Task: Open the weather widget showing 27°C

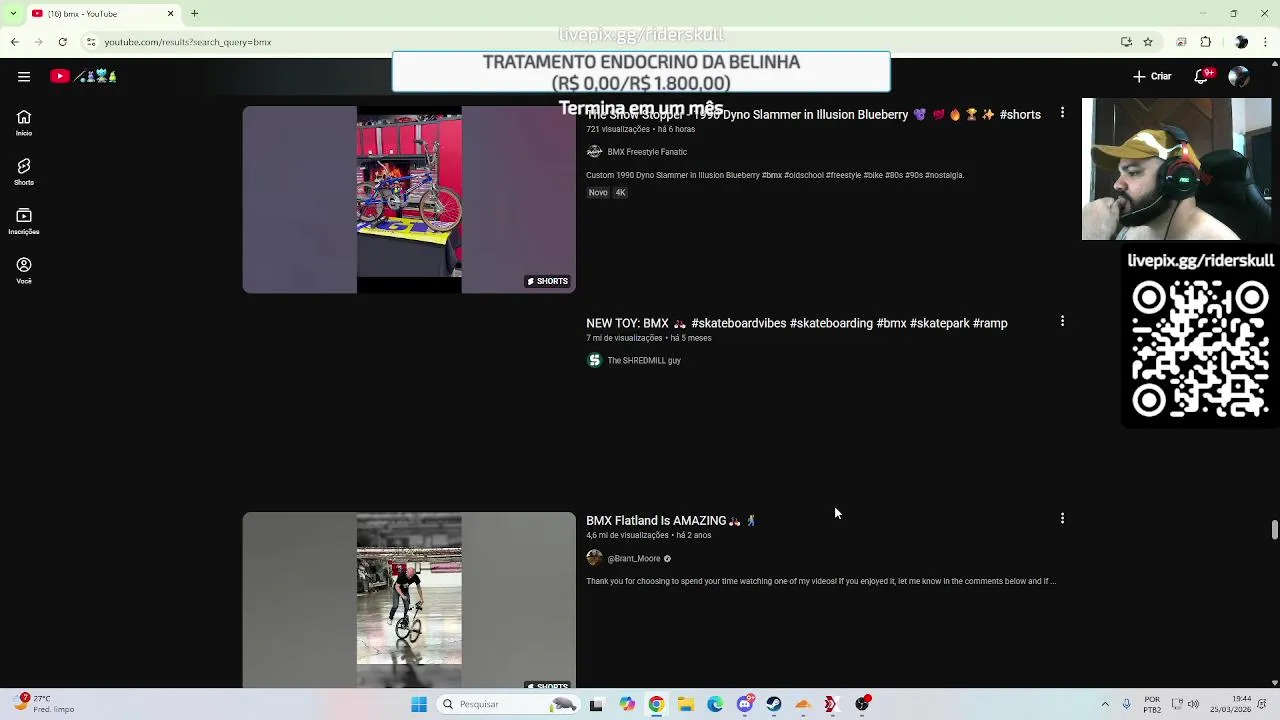Action: pos(45,704)
